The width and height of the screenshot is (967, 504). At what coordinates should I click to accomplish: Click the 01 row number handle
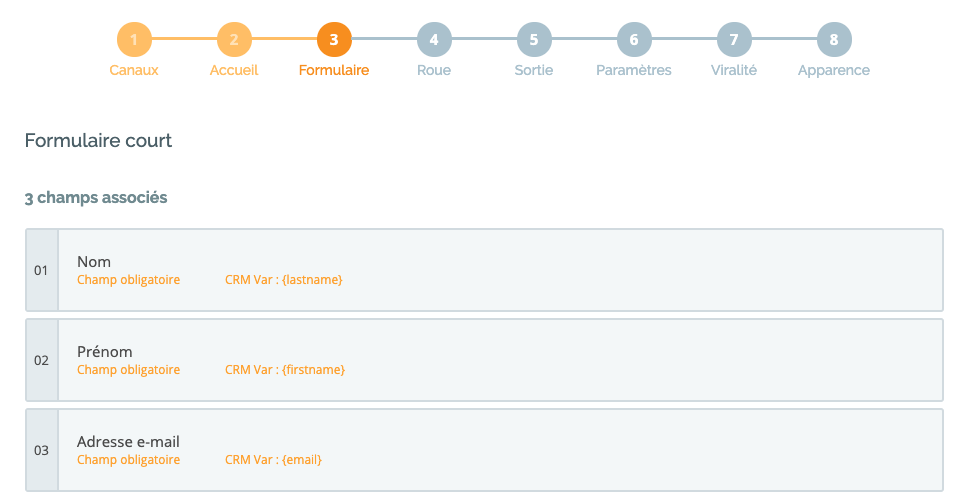[41, 270]
